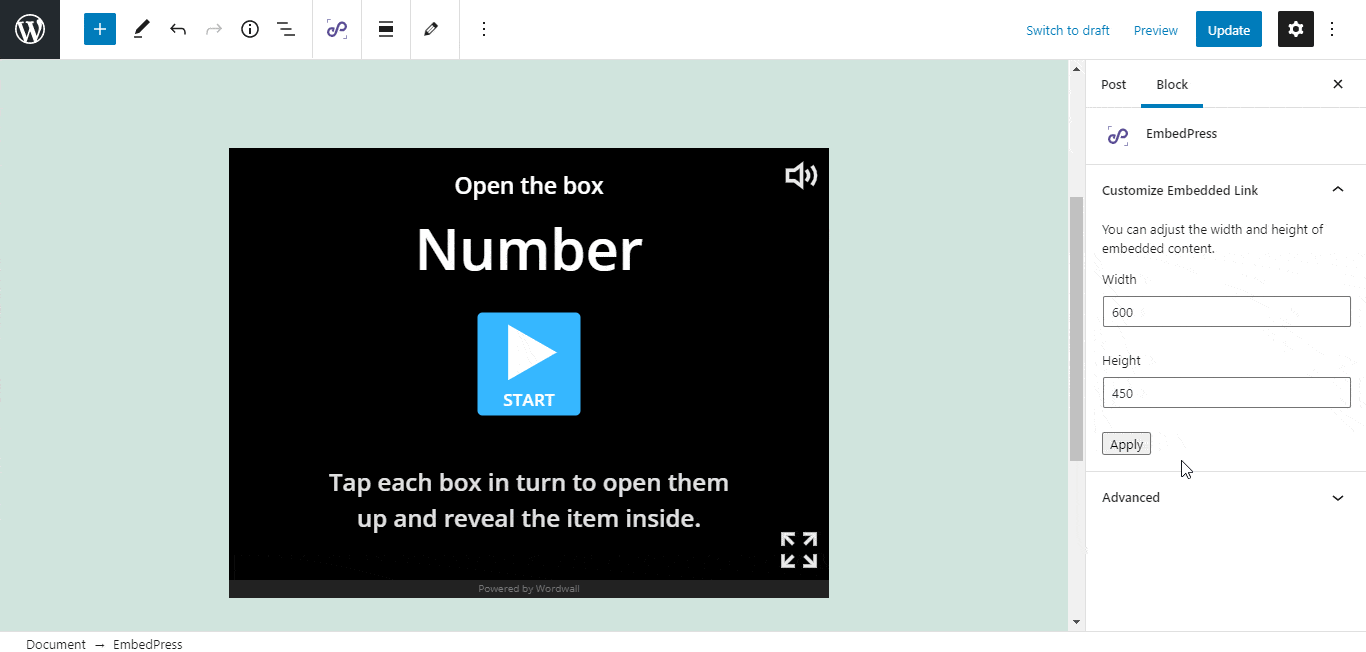The height and width of the screenshot is (652, 1366).
Task: Expand the Advanced panel
Action: click(1226, 497)
